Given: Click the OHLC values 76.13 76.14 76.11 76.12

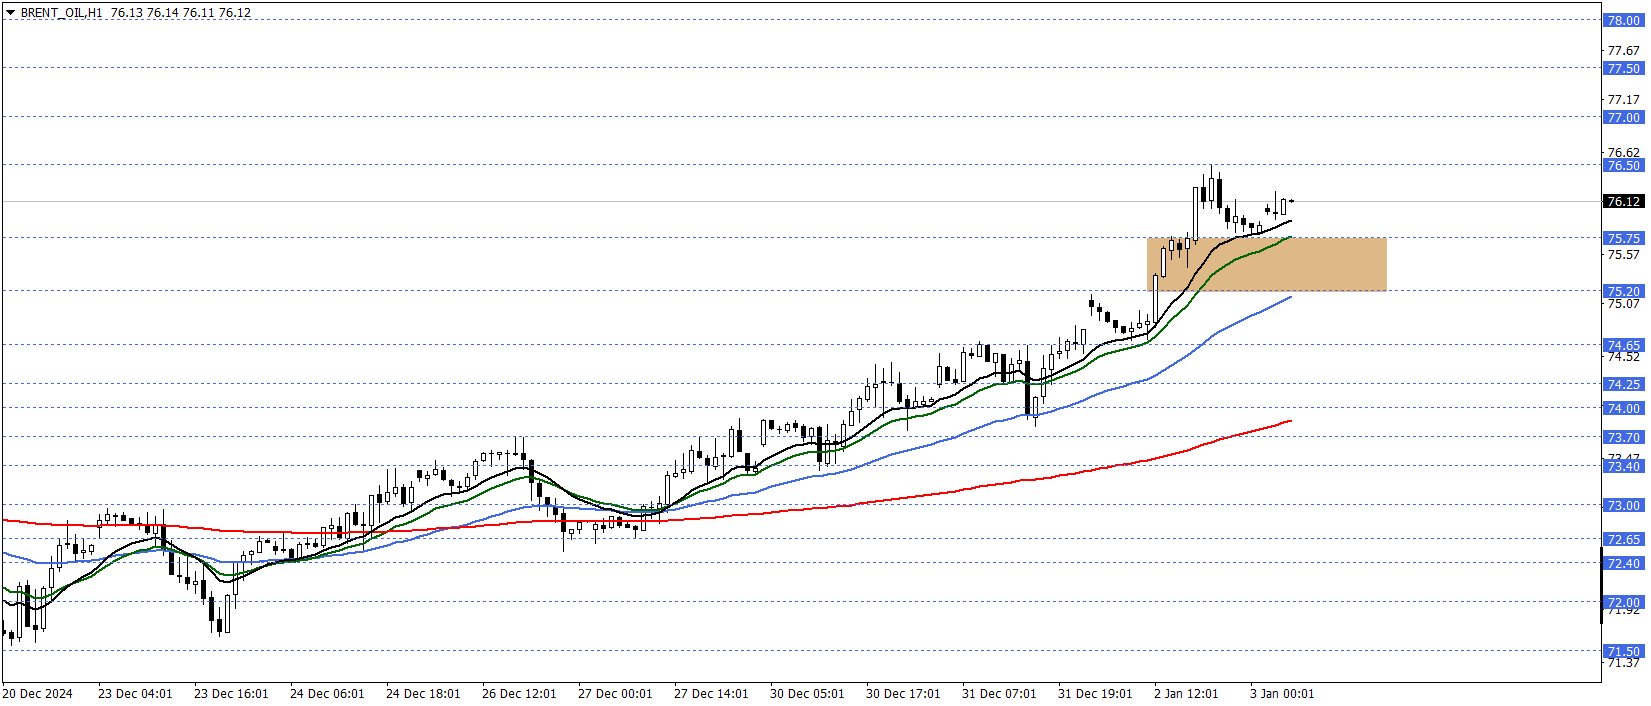Looking at the screenshot, I should [181, 13].
